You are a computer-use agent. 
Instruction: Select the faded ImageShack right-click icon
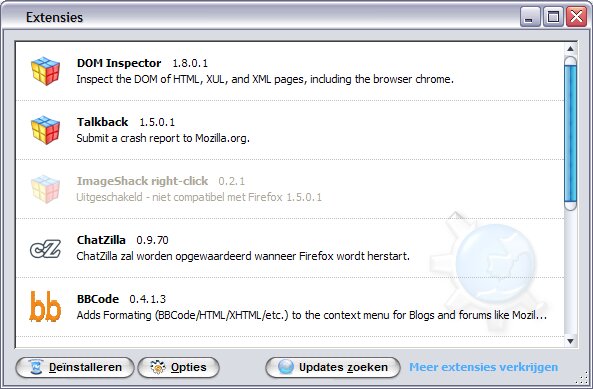click(x=45, y=189)
